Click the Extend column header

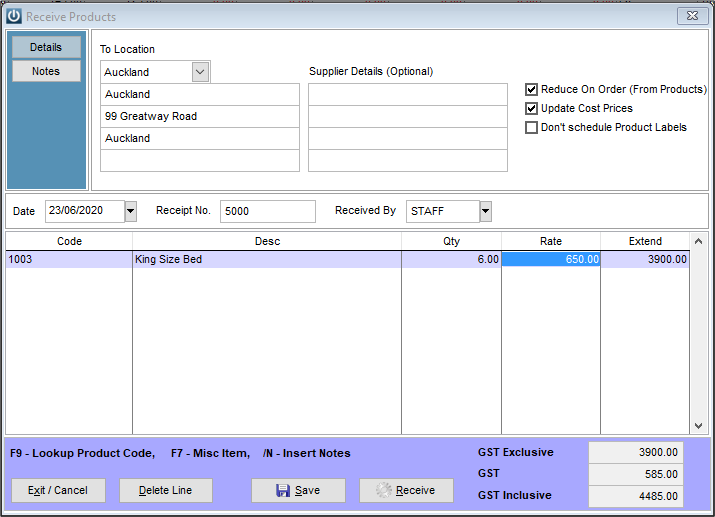[x=645, y=241]
